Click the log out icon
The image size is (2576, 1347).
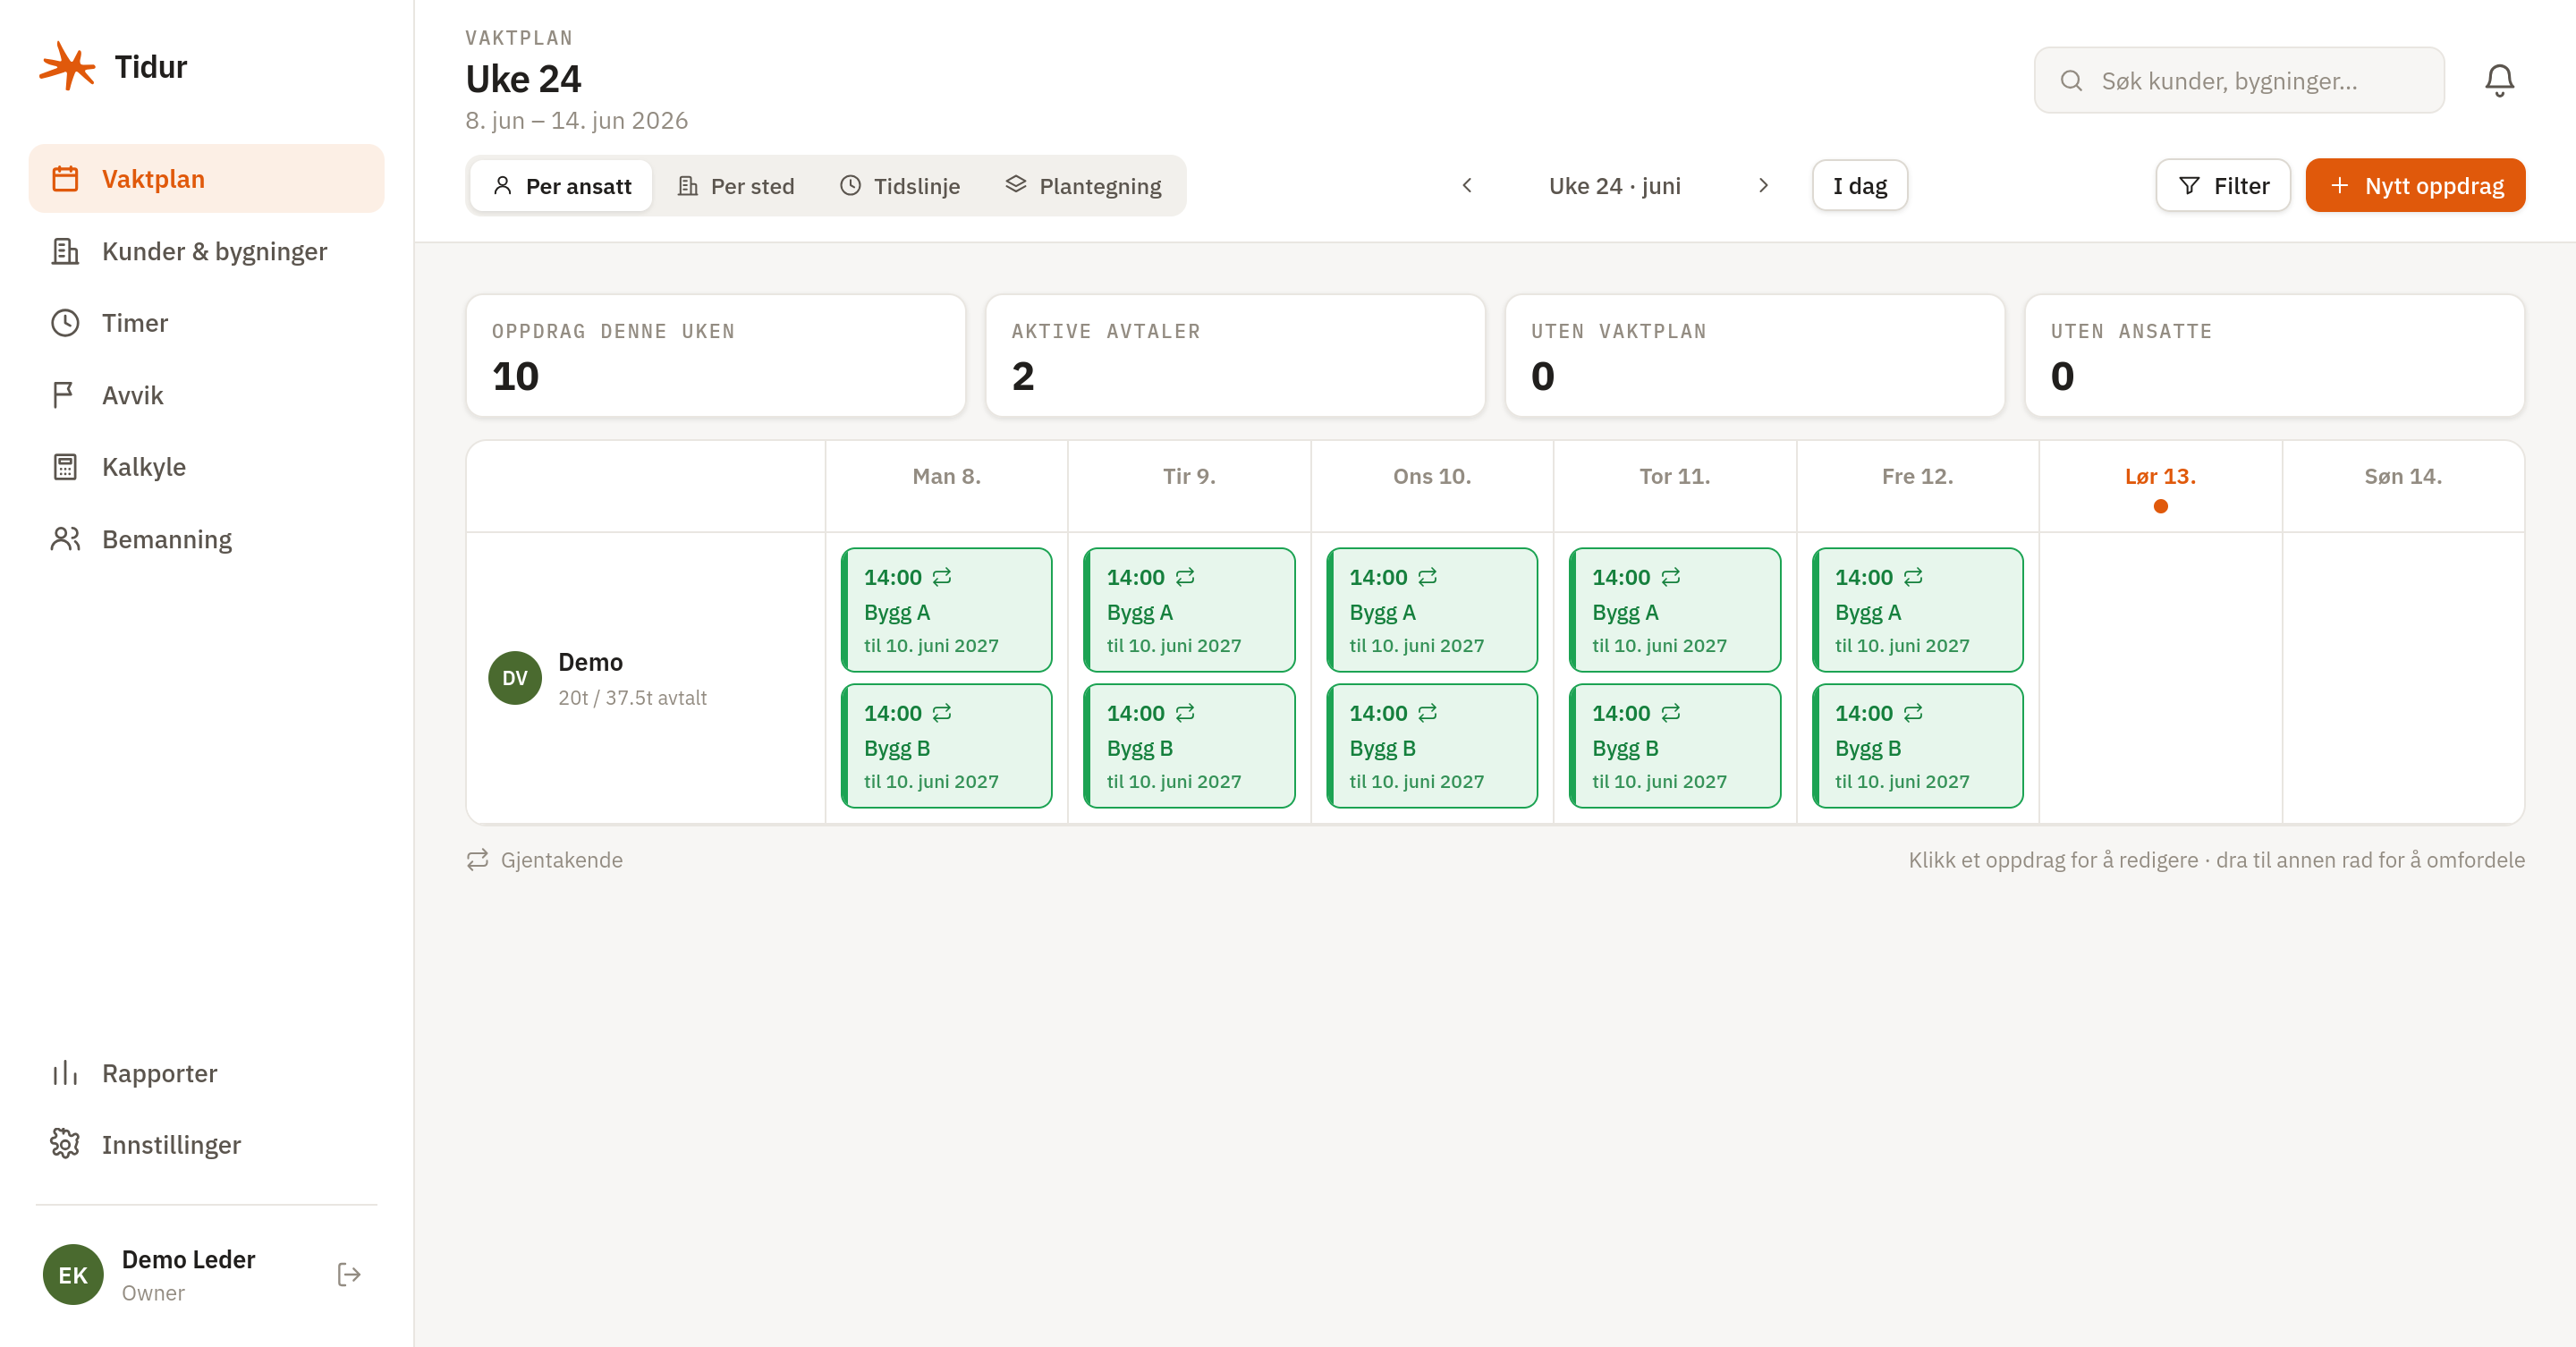[349, 1274]
